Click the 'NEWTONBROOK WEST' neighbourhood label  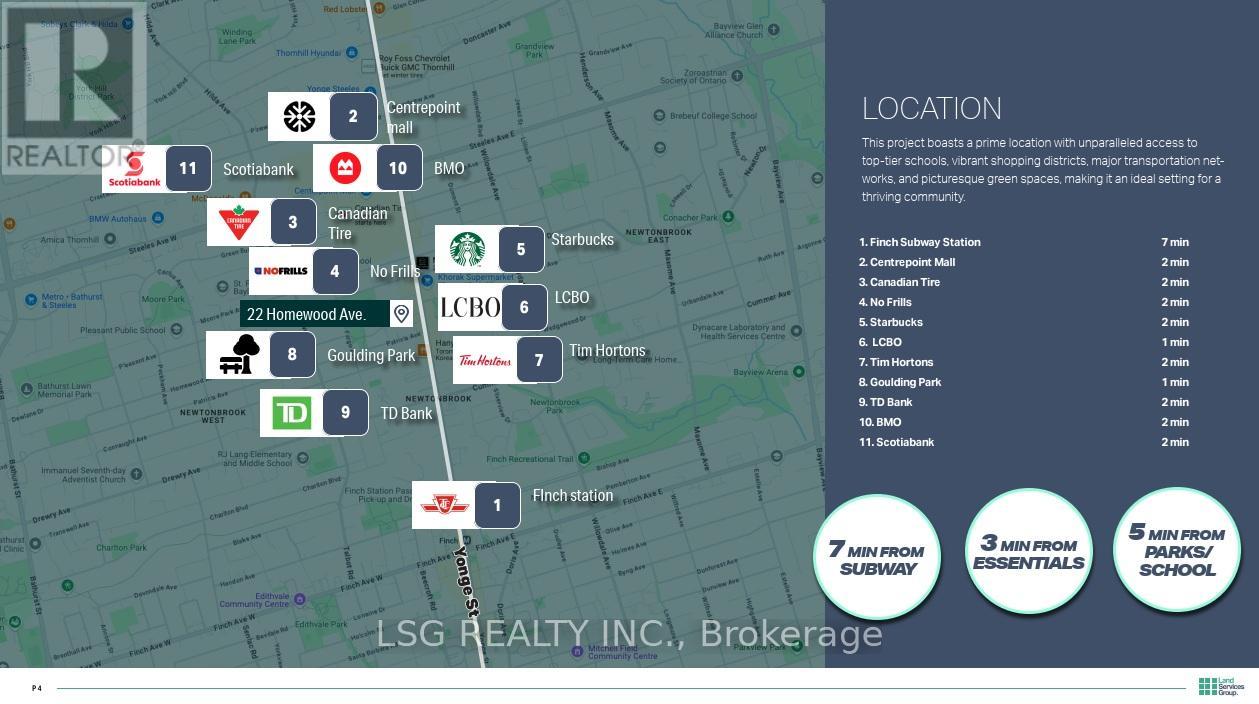coord(212,416)
